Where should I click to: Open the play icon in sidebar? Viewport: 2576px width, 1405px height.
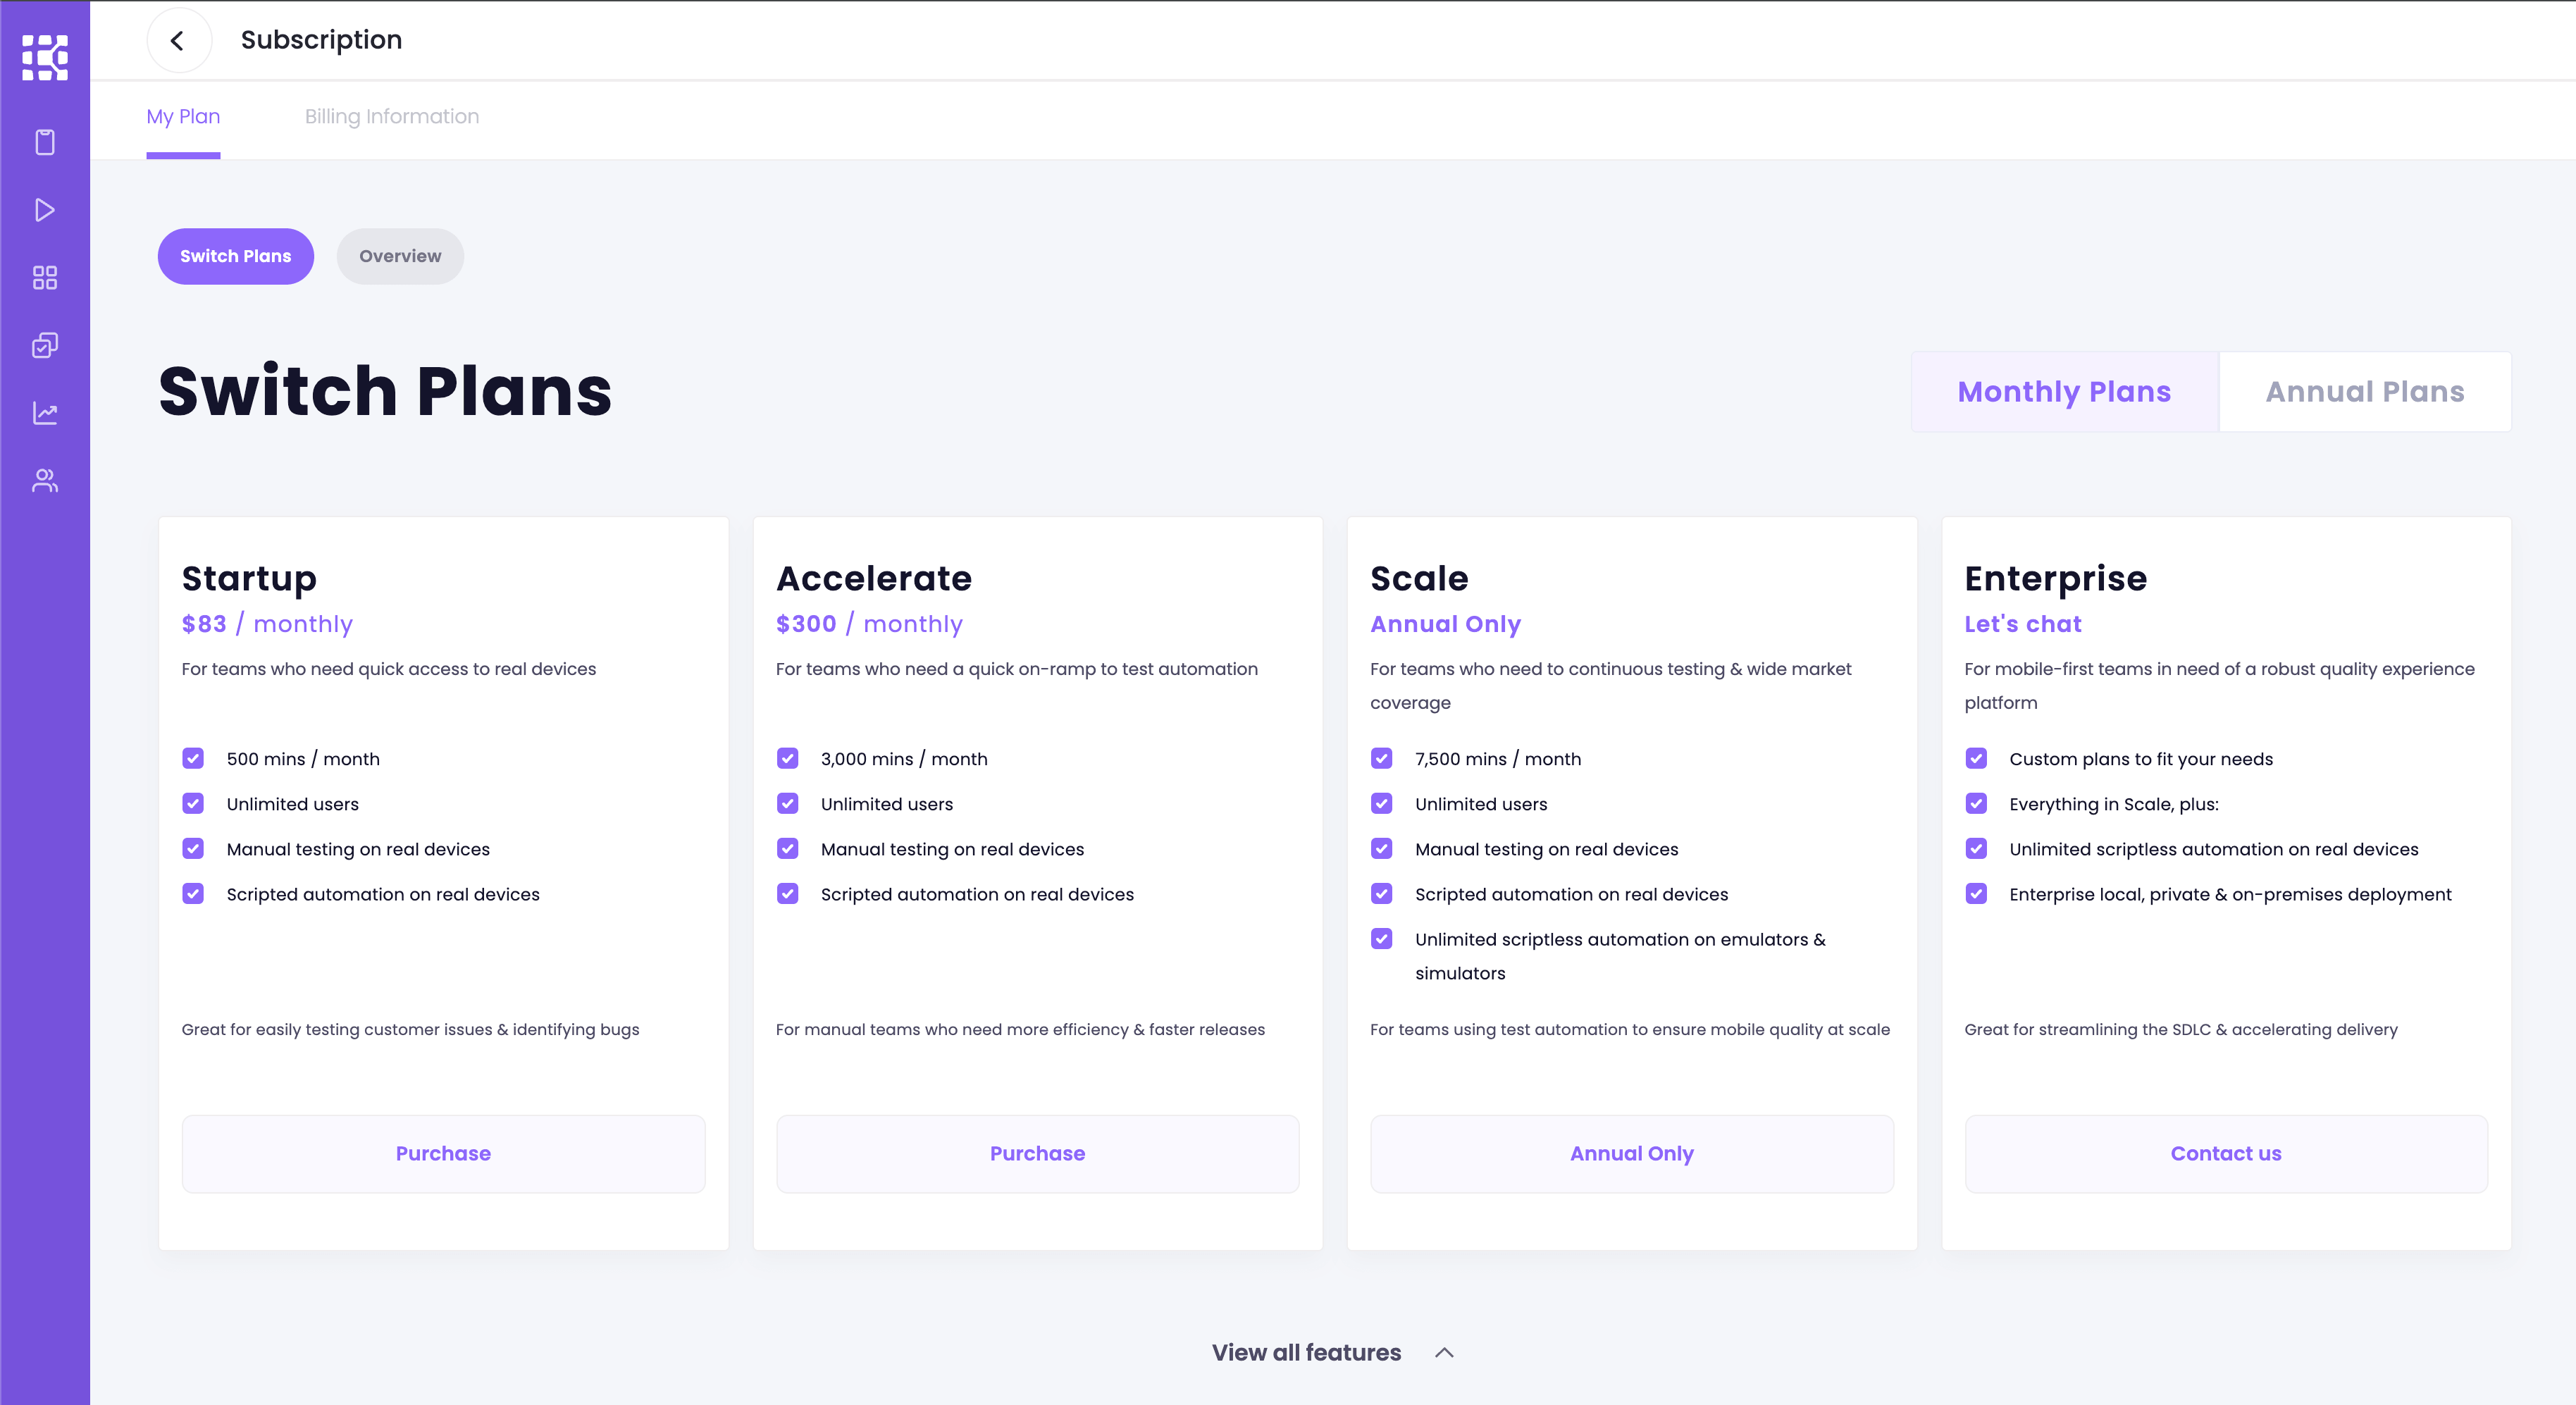(x=45, y=210)
